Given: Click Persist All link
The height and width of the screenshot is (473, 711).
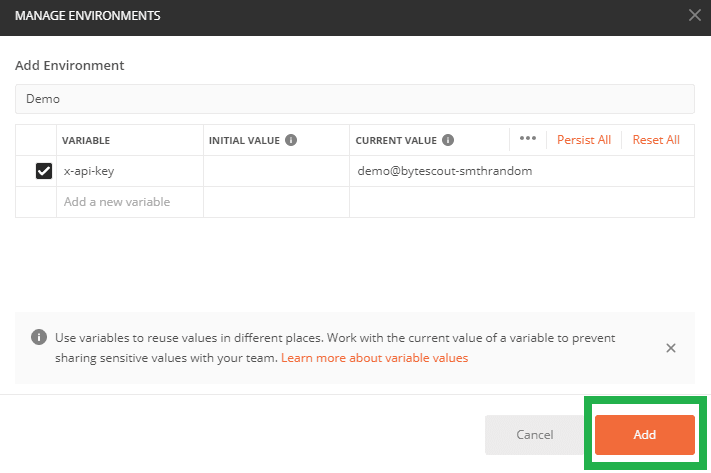Looking at the screenshot, I should click(583, 140).
